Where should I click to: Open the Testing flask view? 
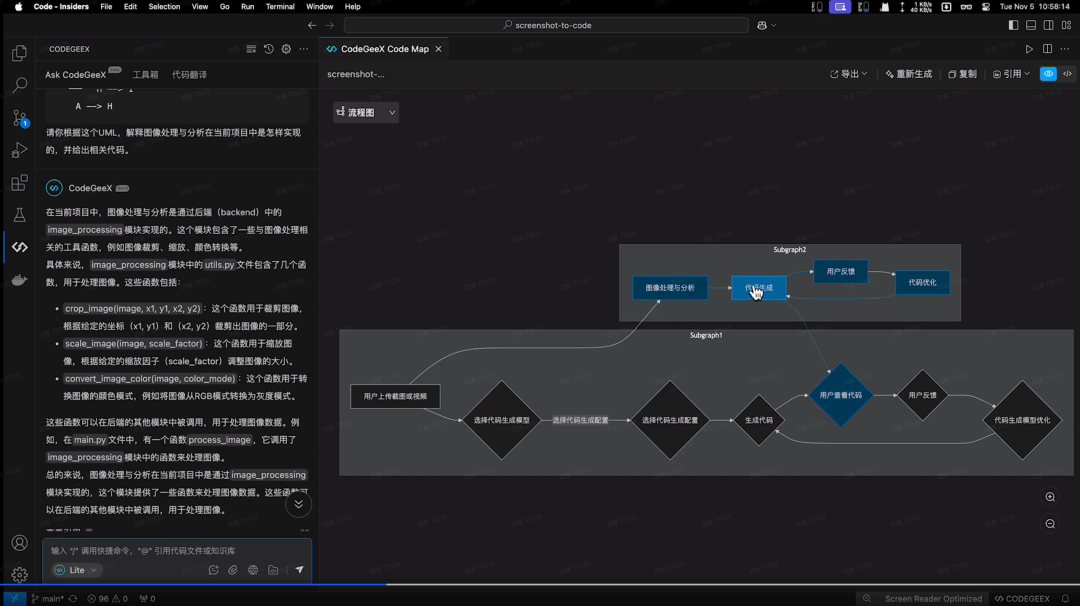(x=19, y=215)
